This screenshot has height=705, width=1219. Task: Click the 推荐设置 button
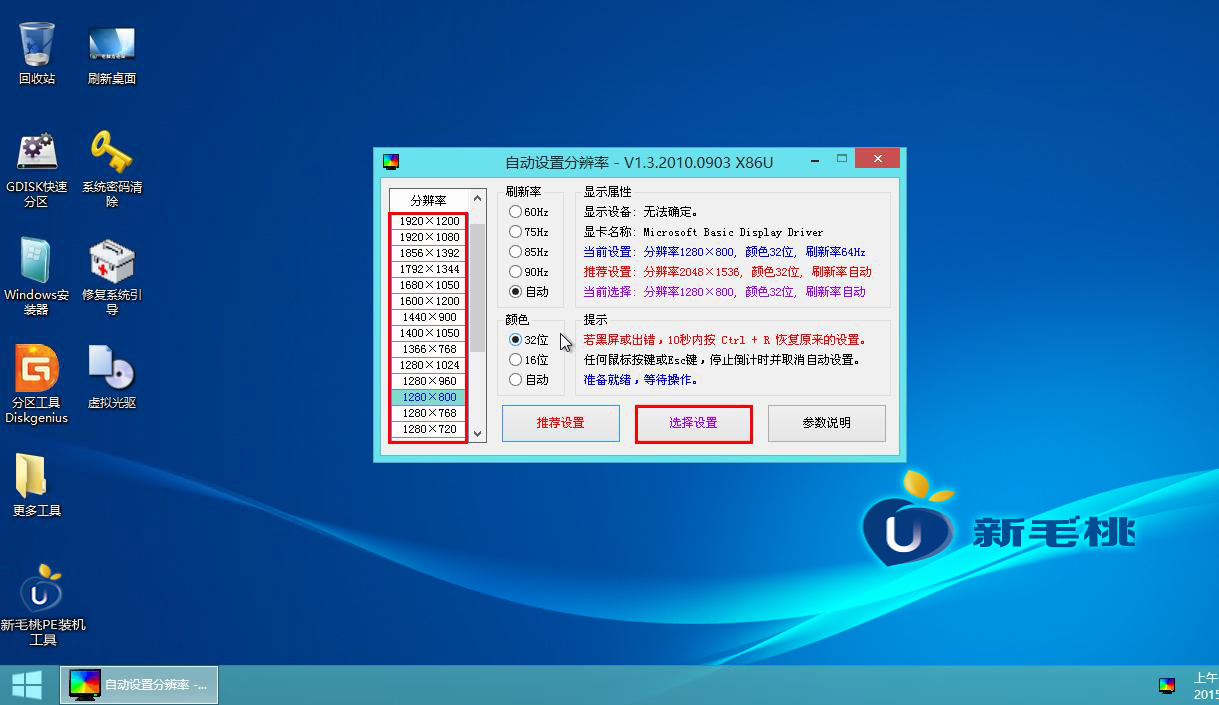tap(560, 423)
